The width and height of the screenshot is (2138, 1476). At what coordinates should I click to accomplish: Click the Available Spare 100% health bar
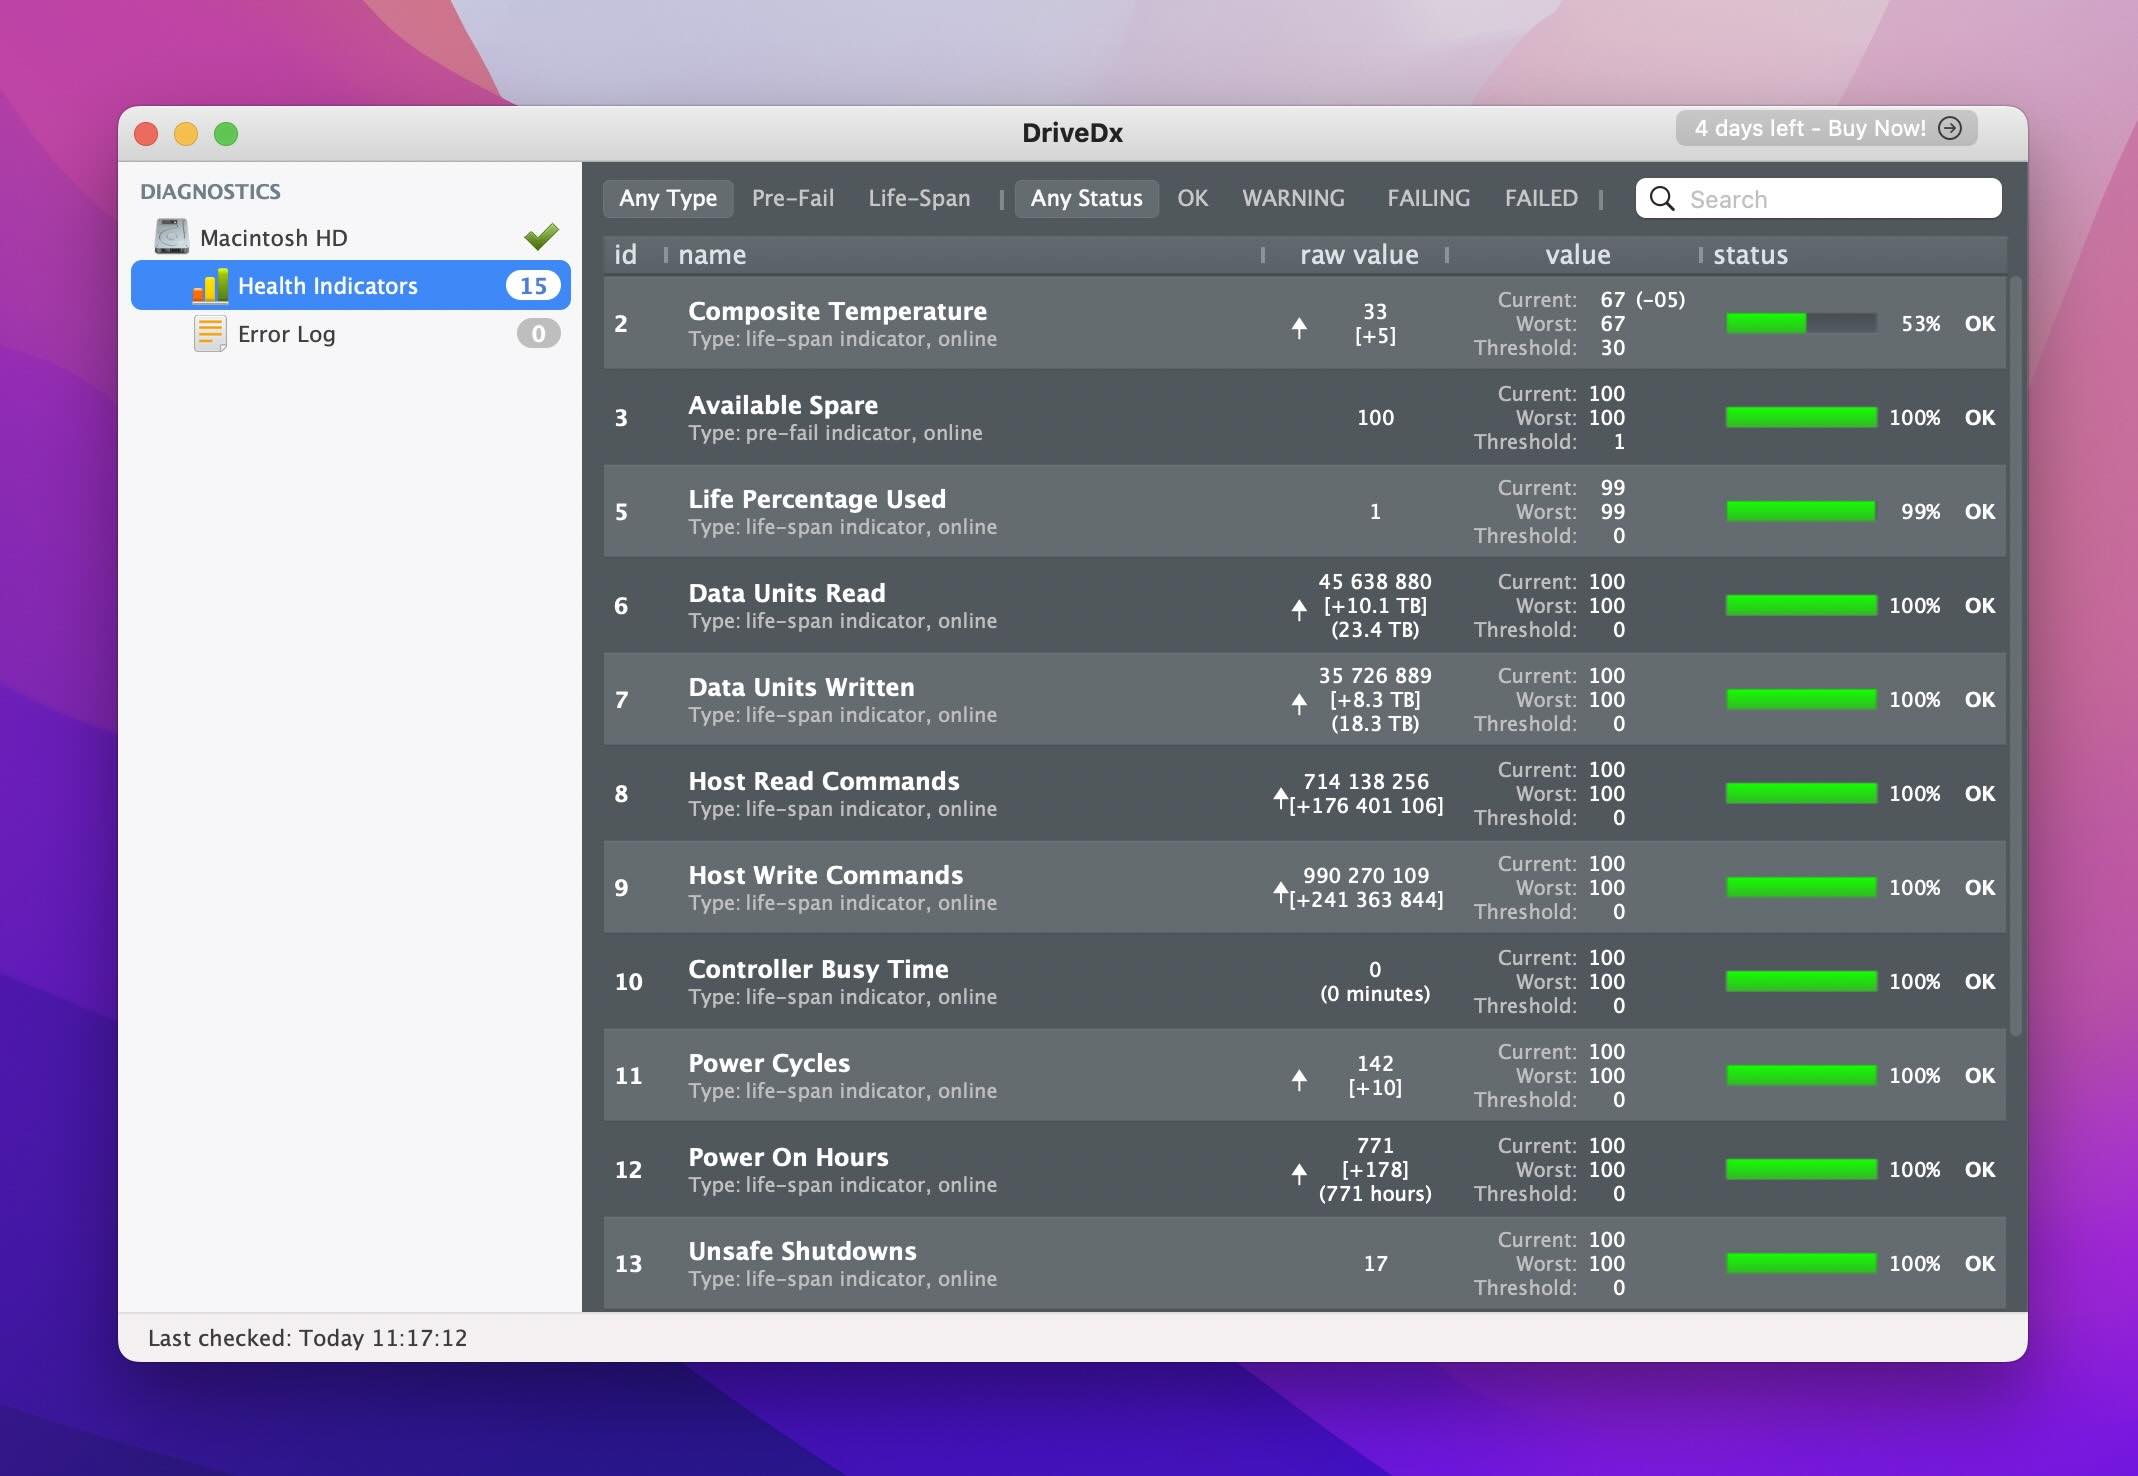pyautogui.click(x=1800, y=417)
